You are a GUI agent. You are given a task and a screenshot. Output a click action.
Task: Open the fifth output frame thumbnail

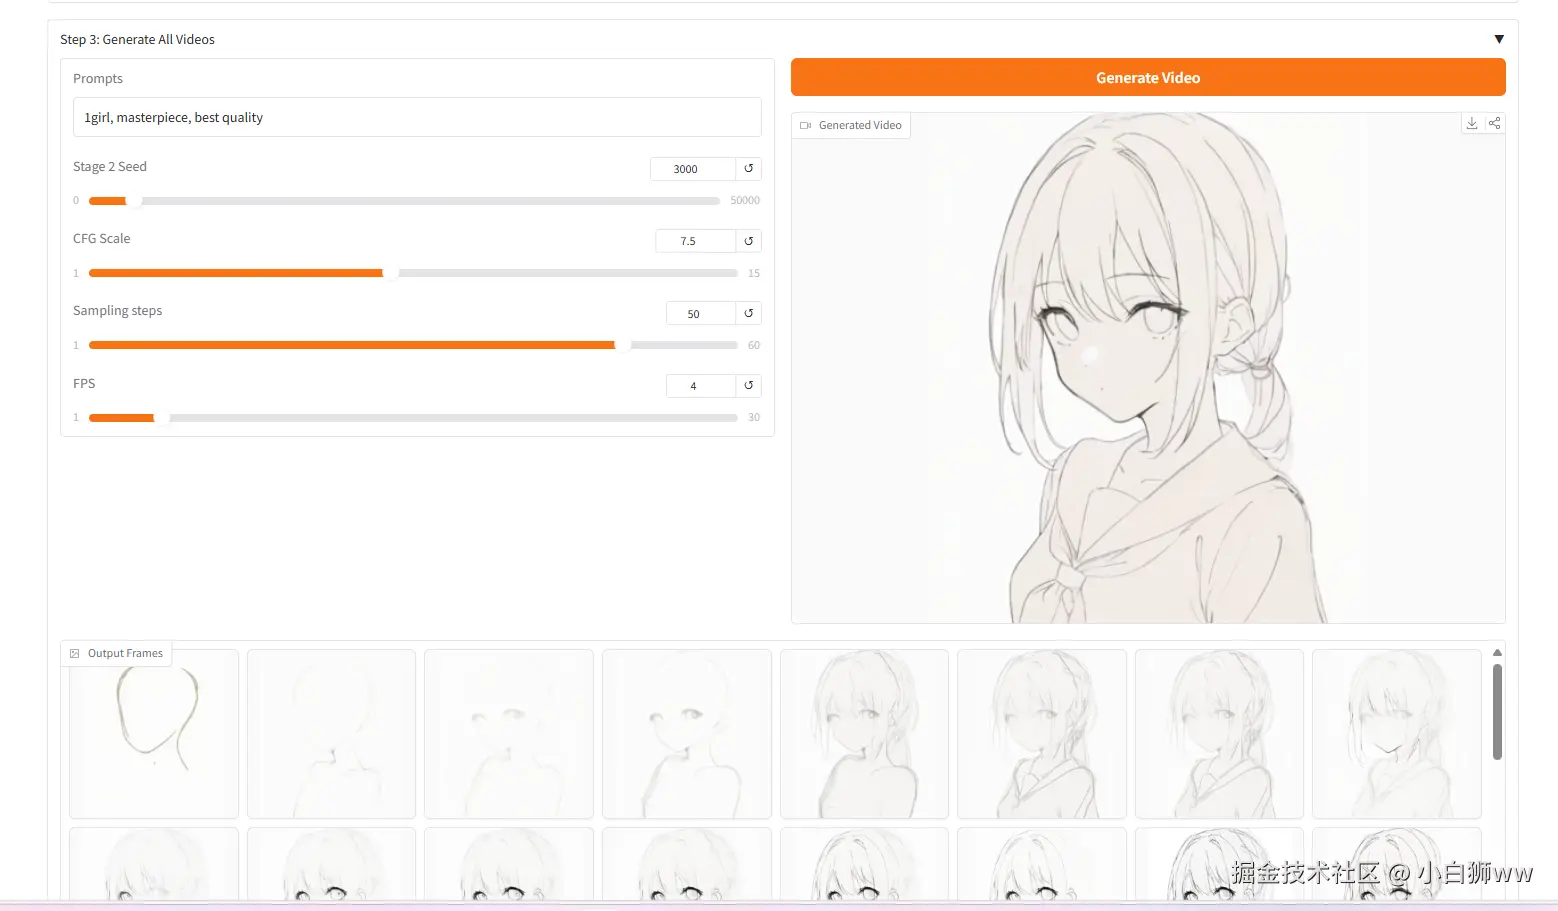864,734
